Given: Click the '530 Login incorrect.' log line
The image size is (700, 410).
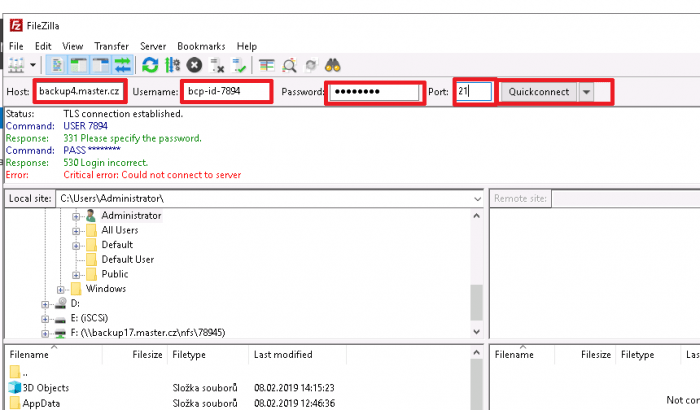Looking at the screenshot, I should pyautogui.click(x=105, y=163).
